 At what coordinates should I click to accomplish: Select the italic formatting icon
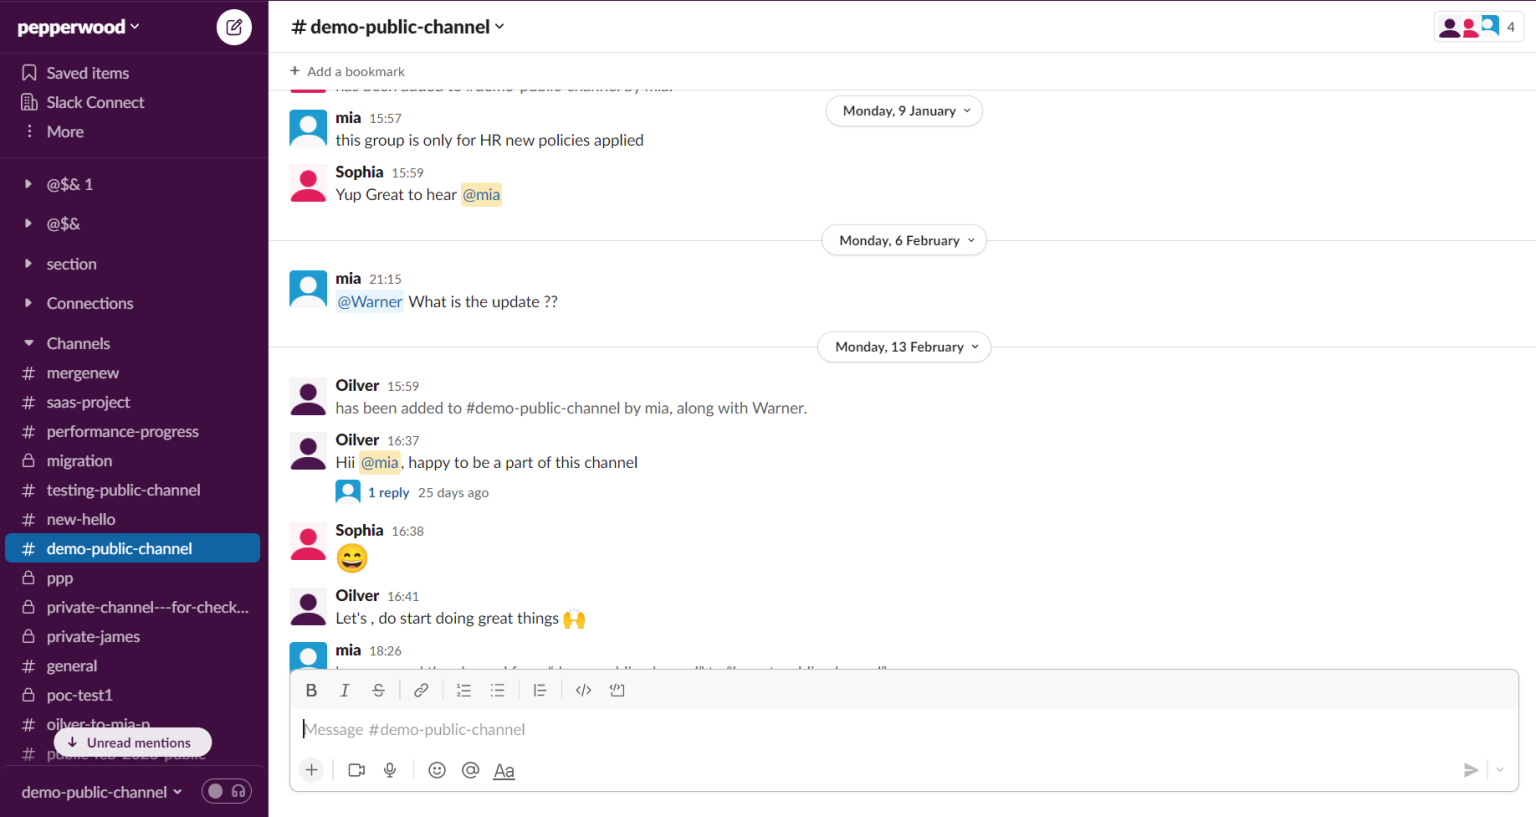pos(345,690)
